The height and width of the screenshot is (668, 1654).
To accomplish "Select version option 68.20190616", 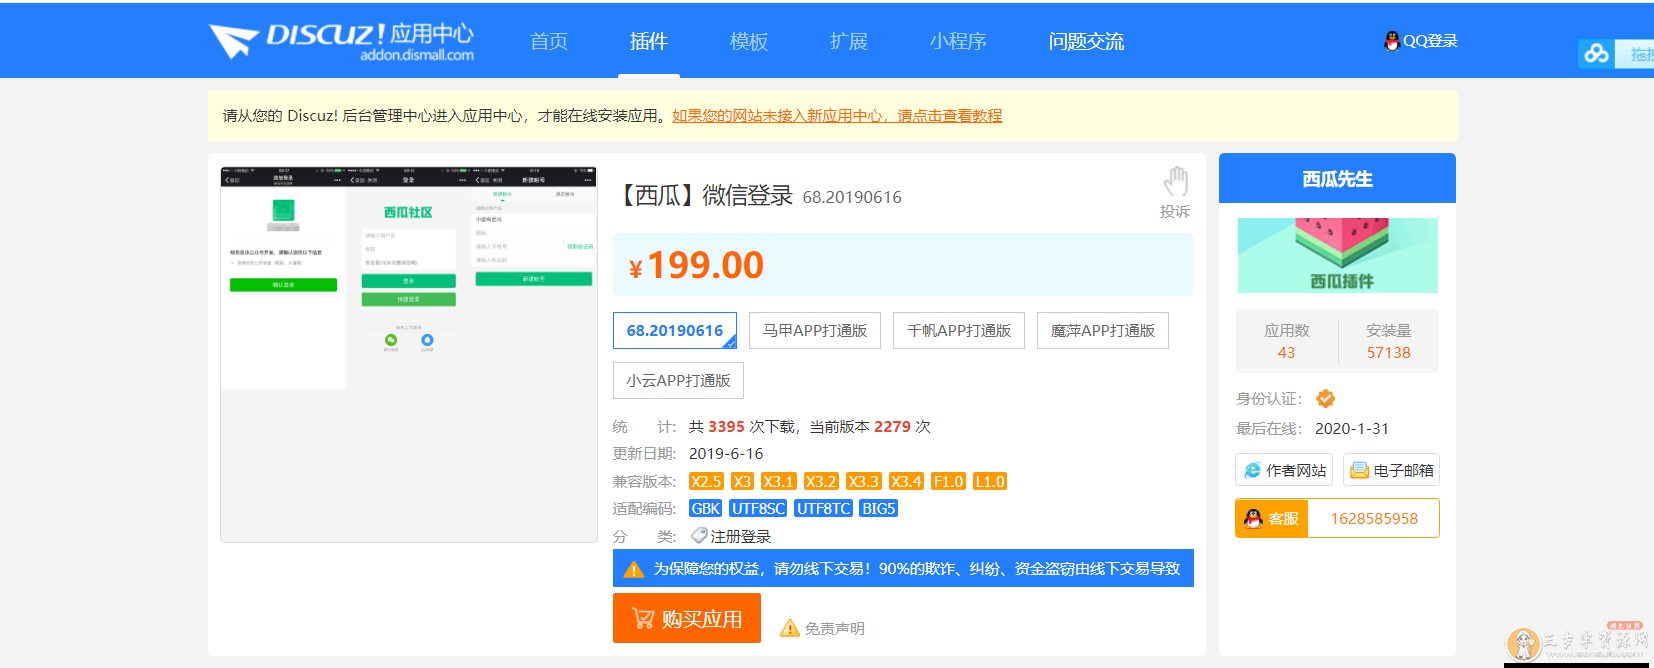I will pyautogui.click(x=675, y=331).
